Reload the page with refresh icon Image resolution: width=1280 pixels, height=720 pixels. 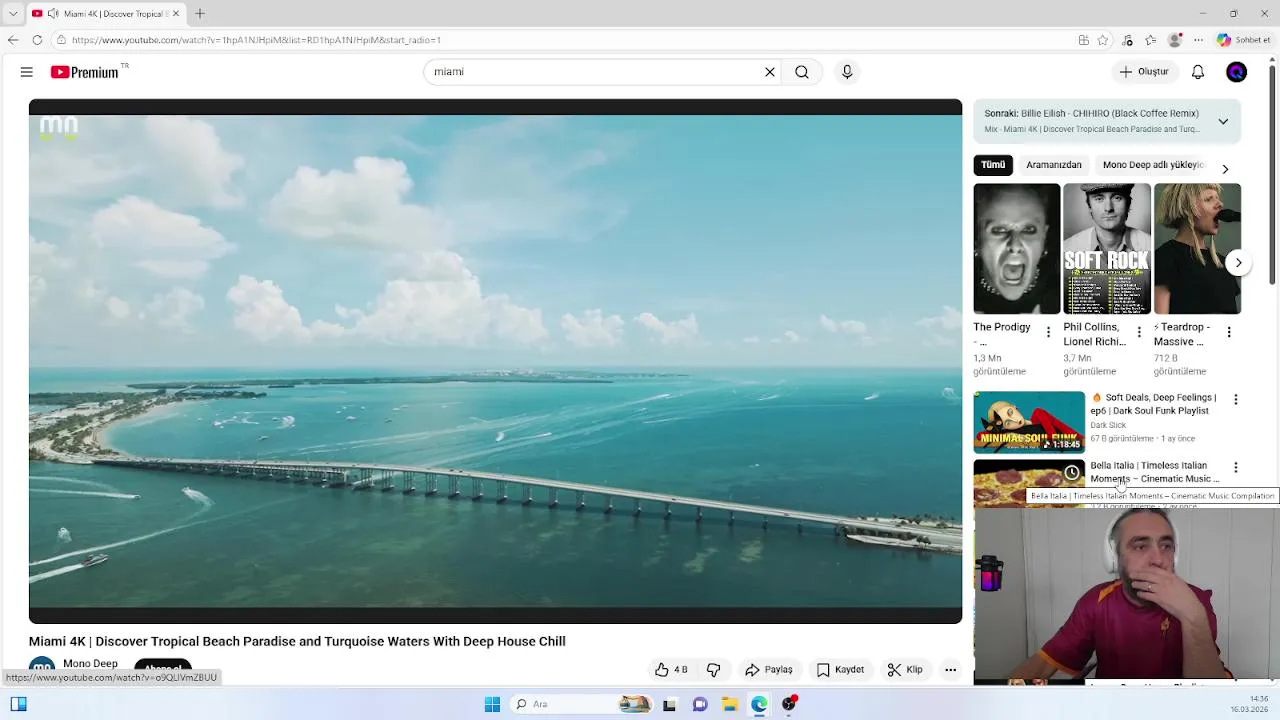click(x=37, y=40)
